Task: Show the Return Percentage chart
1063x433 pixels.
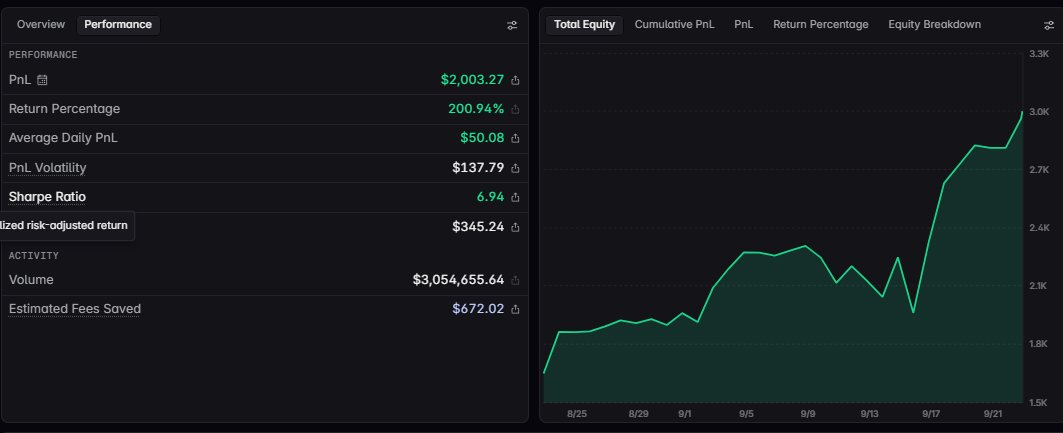Action: click(x=820, y=24)
